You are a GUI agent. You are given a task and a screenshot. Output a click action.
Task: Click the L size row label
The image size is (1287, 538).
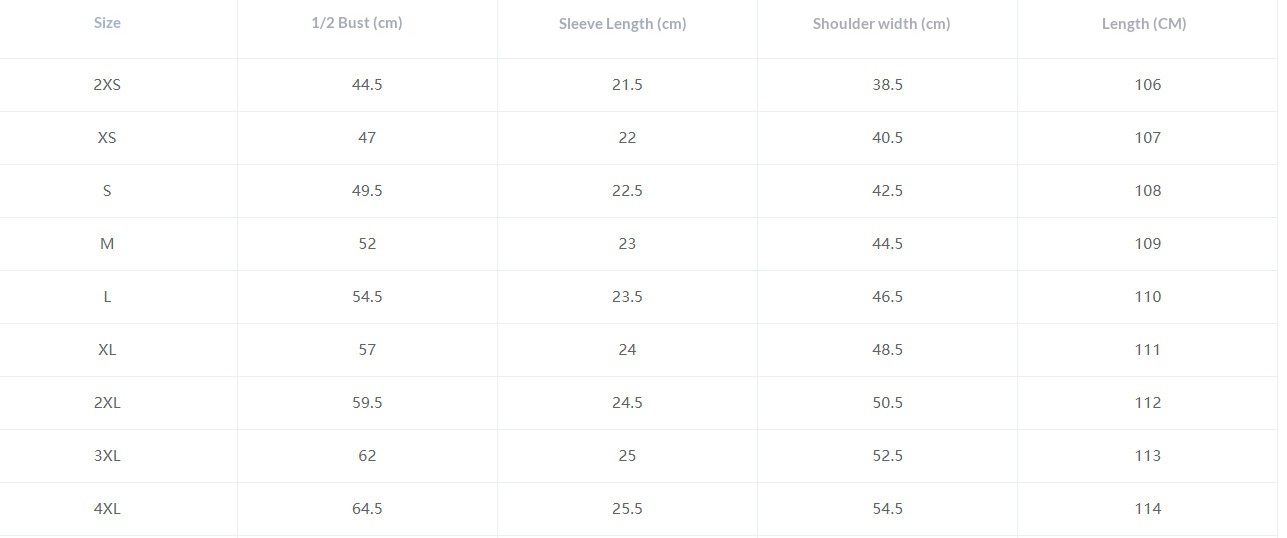click(x=107, y=297)
